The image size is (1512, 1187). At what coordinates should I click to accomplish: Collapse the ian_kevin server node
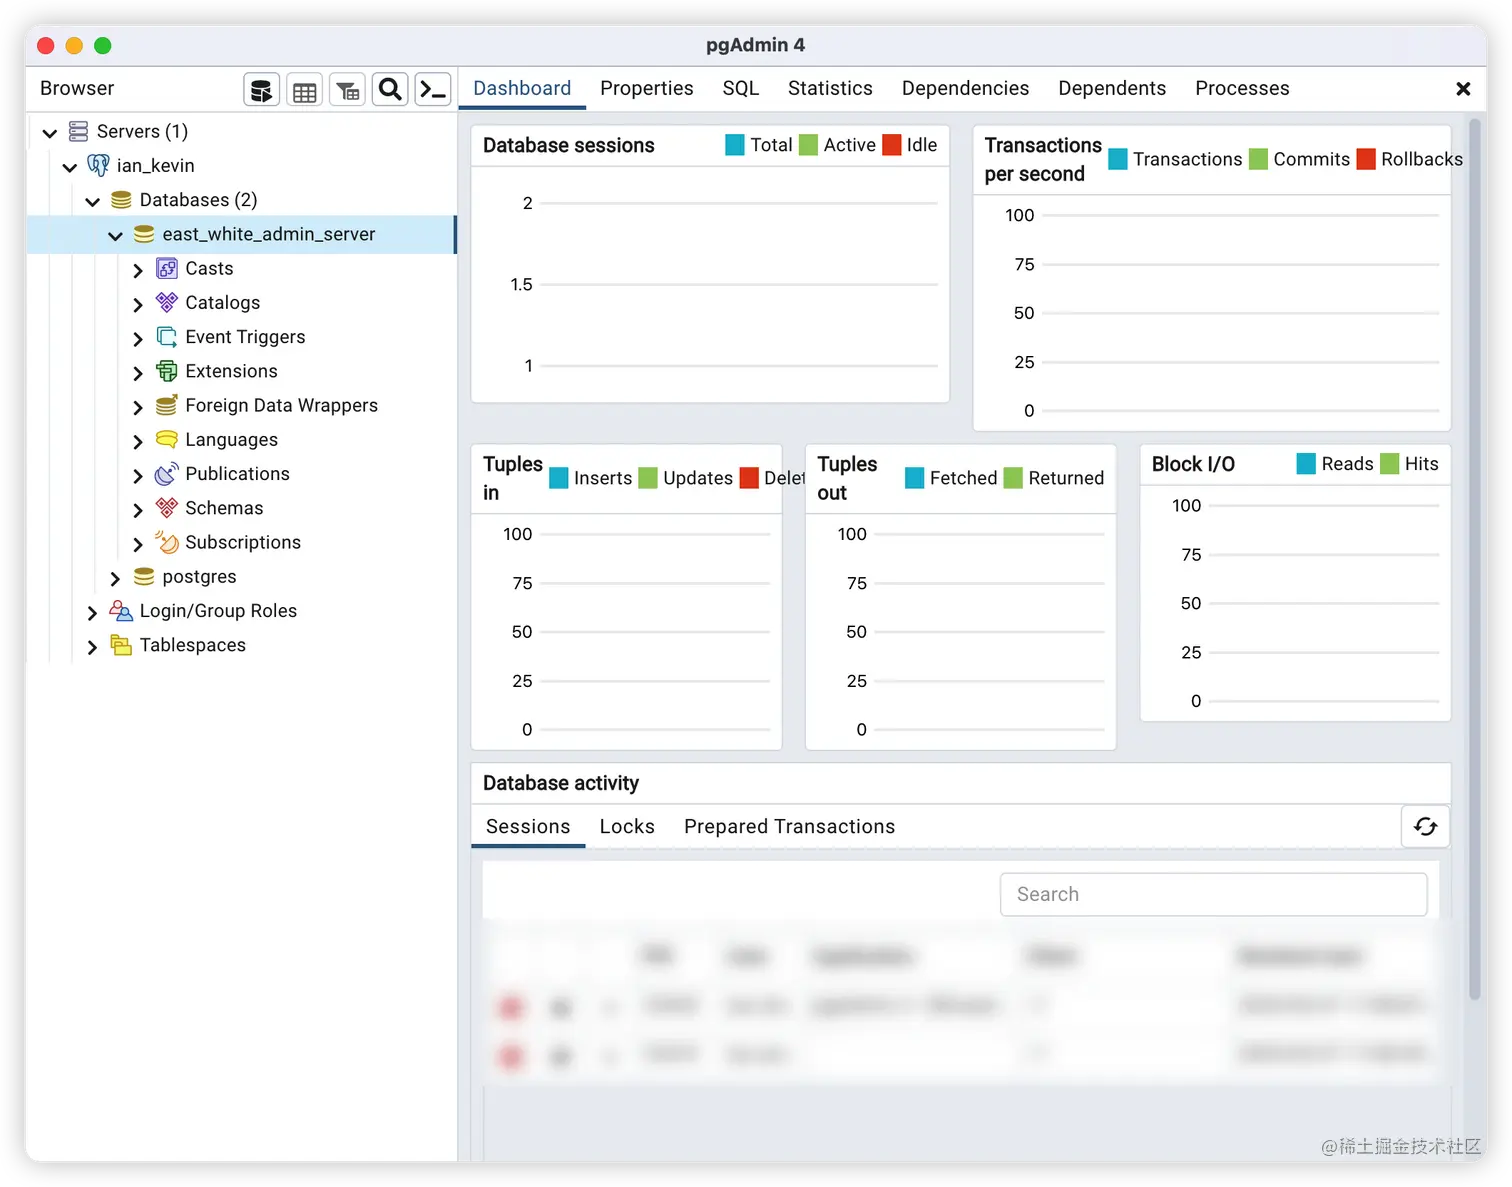69,166
